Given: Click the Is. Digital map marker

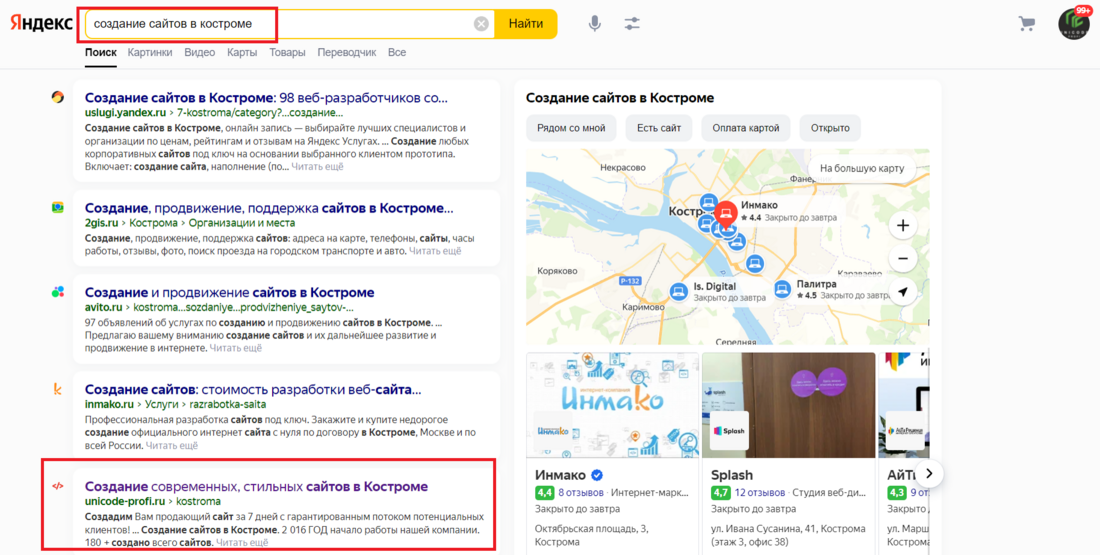Looking at the screenshot, I should point(678,292).
